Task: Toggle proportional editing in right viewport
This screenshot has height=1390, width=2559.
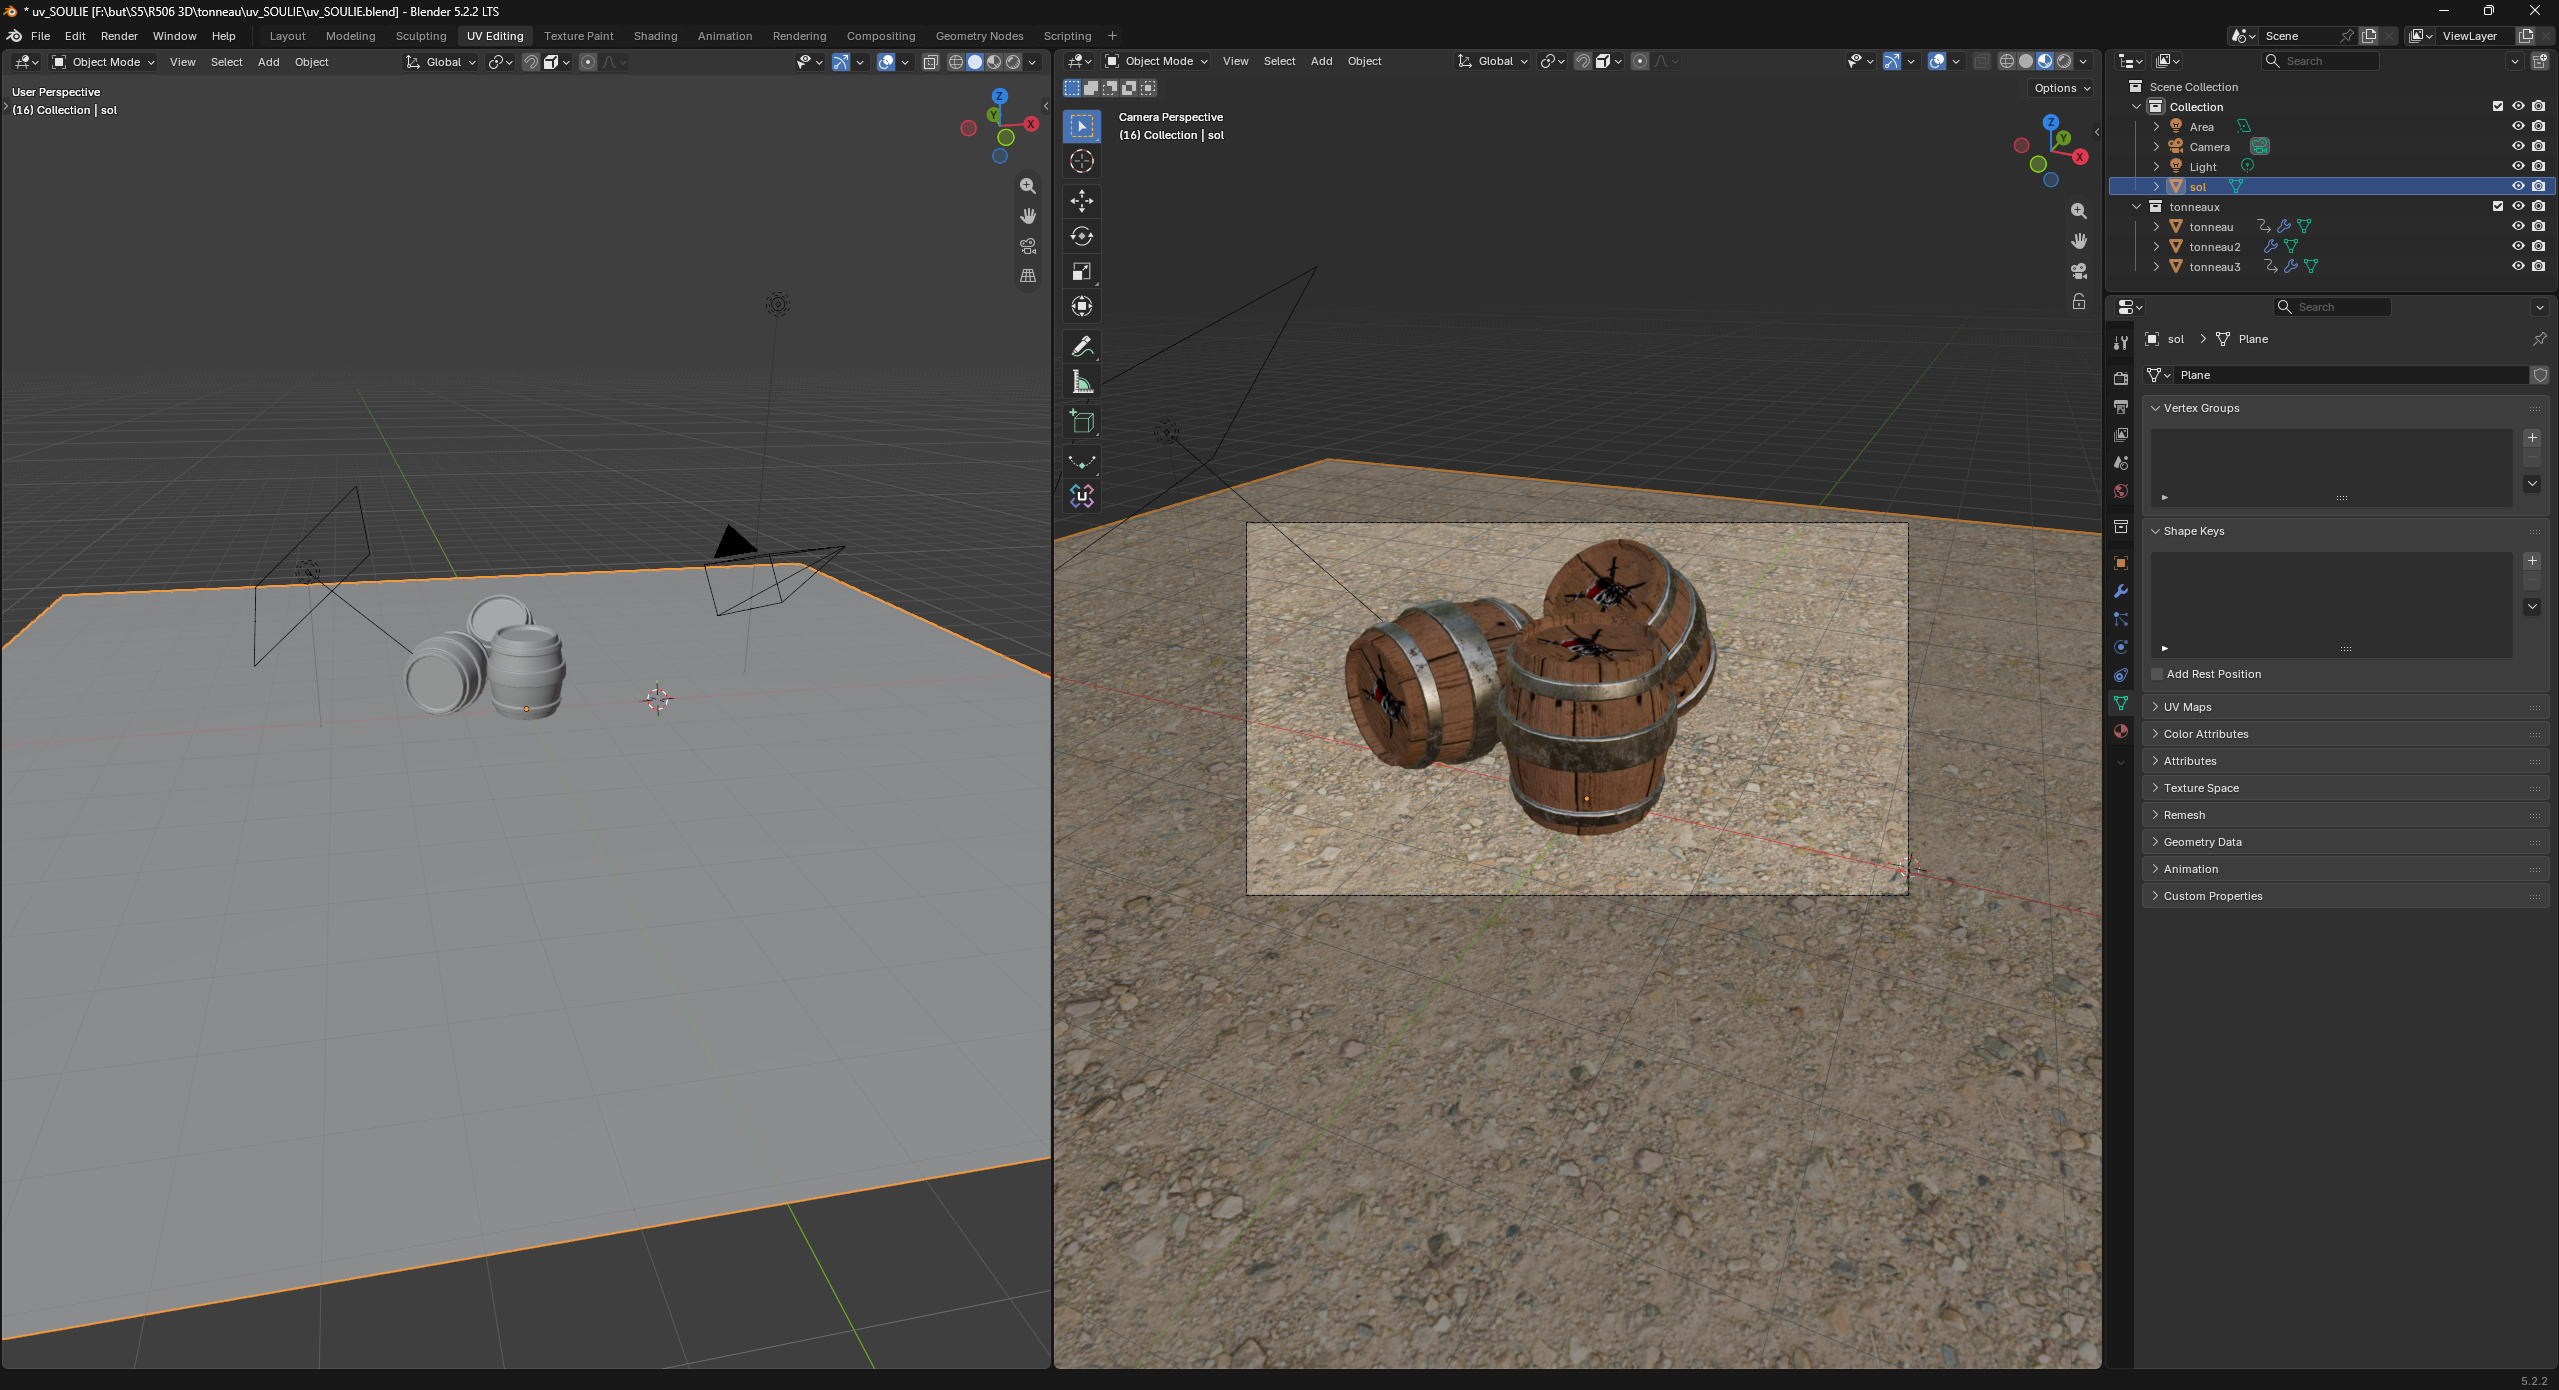Action: coord(1640,61)
